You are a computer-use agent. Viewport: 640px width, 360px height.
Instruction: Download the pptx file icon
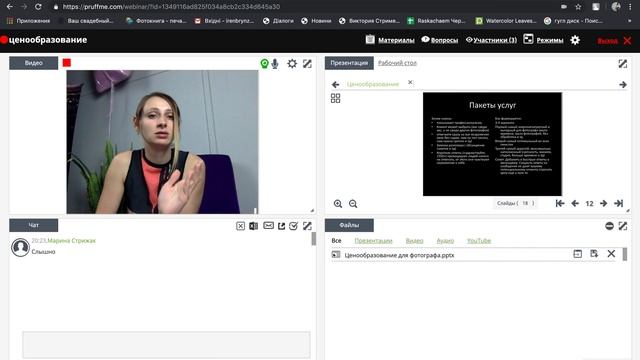(594, 254)
